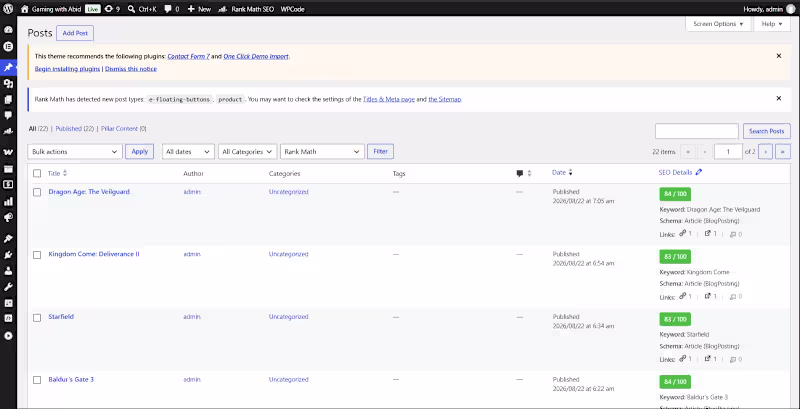This screenshot has height=409, width=800.
Task: Open the All dates dropdown
Action: [188, 151]
